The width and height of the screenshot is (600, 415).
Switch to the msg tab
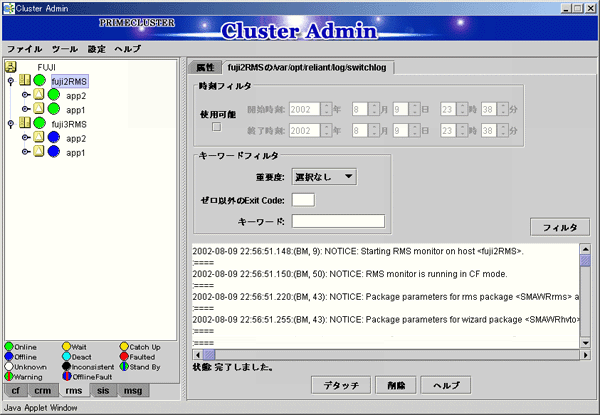pos(133,391)
